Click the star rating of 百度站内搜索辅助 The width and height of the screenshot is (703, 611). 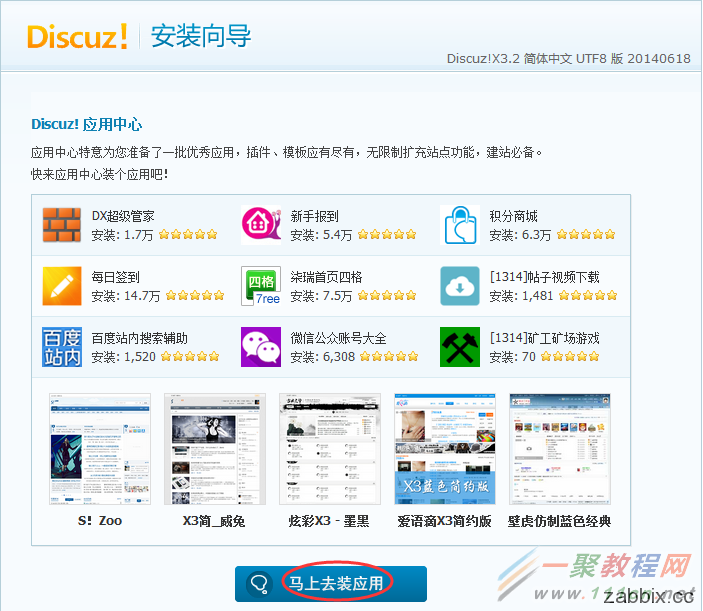click(190, 356)
